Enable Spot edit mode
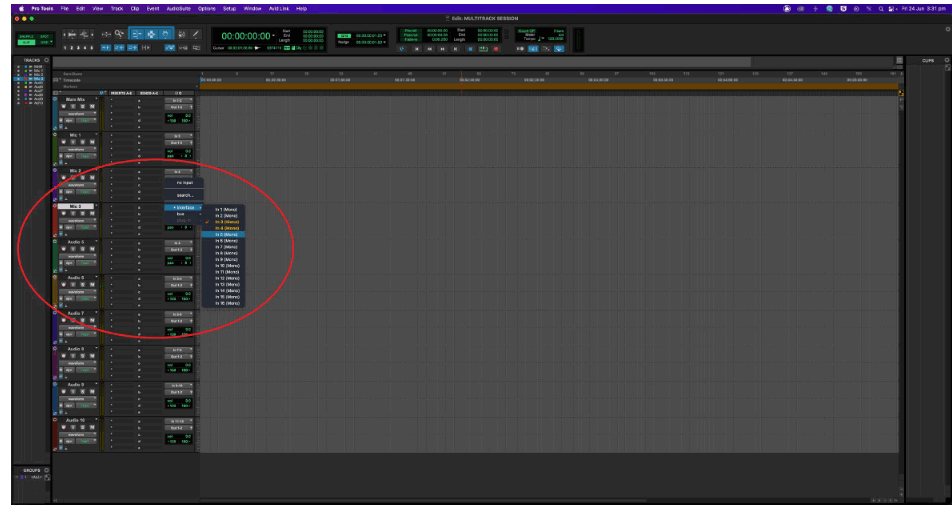Viewport: 952px width, 510px height. pos(44,36)
